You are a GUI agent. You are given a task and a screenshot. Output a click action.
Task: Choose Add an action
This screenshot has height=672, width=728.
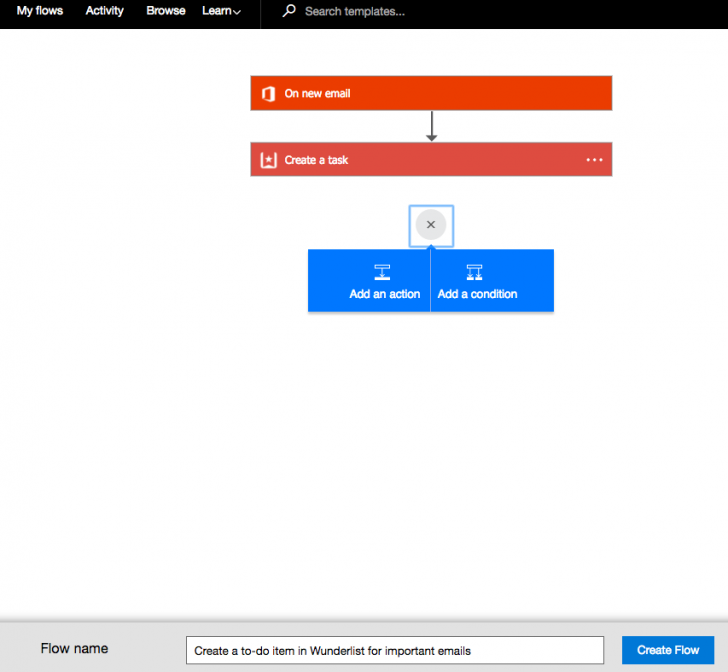click(x=369, y=281)
